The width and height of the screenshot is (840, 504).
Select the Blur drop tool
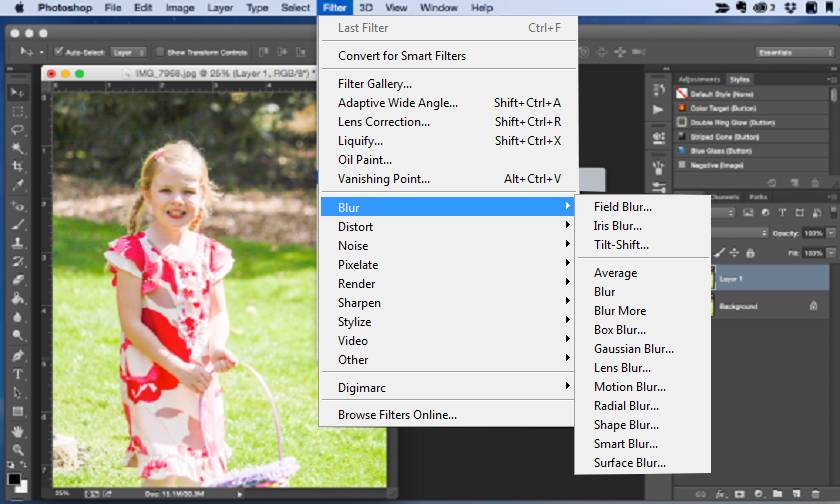[x=17, y=317]
